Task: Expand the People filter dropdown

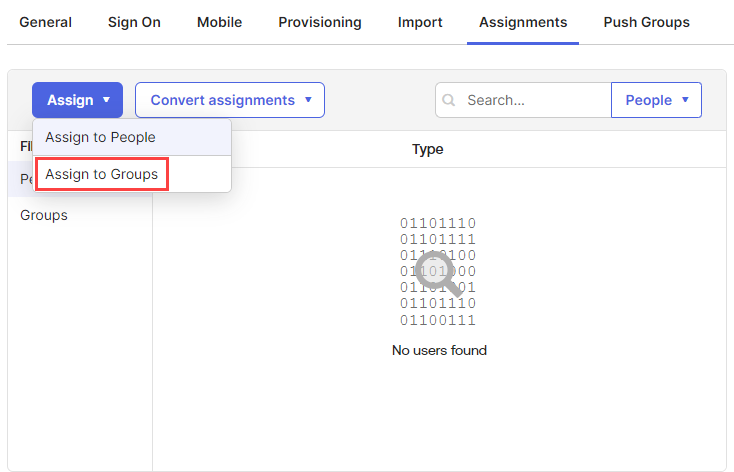Action: [x=656, y=100]
